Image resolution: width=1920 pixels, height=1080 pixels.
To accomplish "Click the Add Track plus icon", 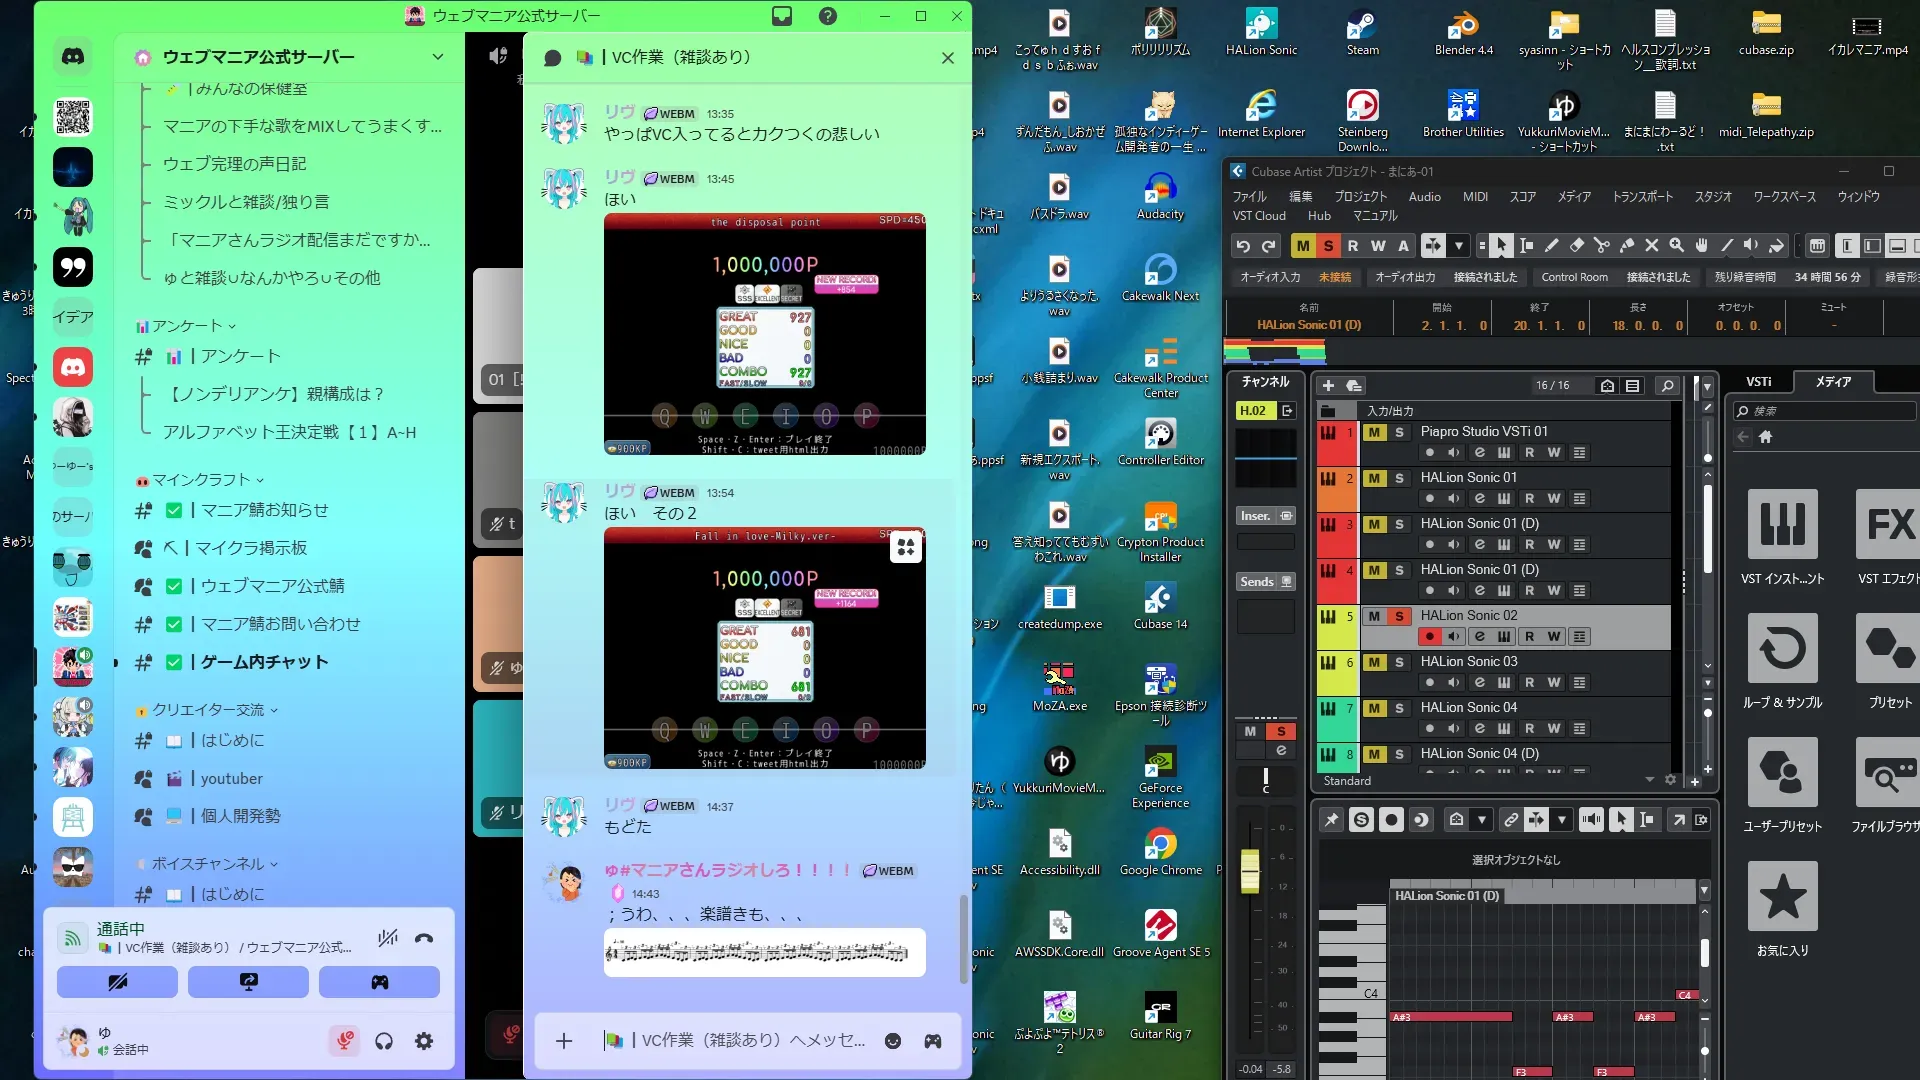I will click(1328, 386).
